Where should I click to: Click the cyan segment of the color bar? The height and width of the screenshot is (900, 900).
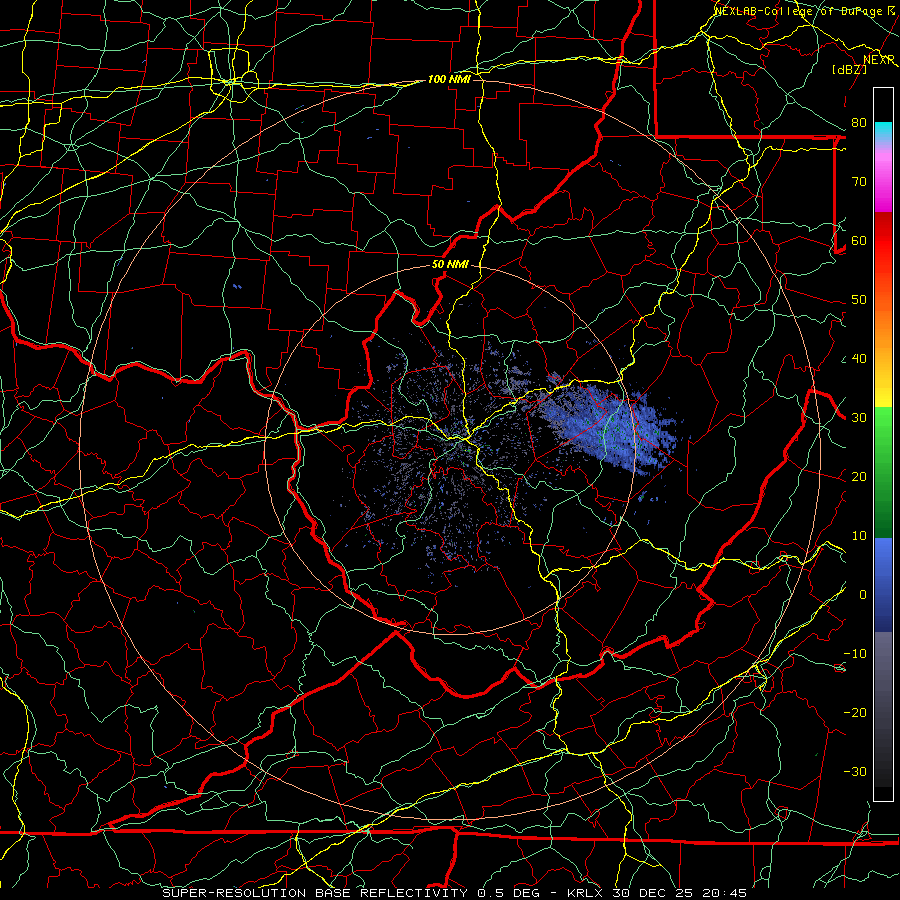tap(883, 132)
